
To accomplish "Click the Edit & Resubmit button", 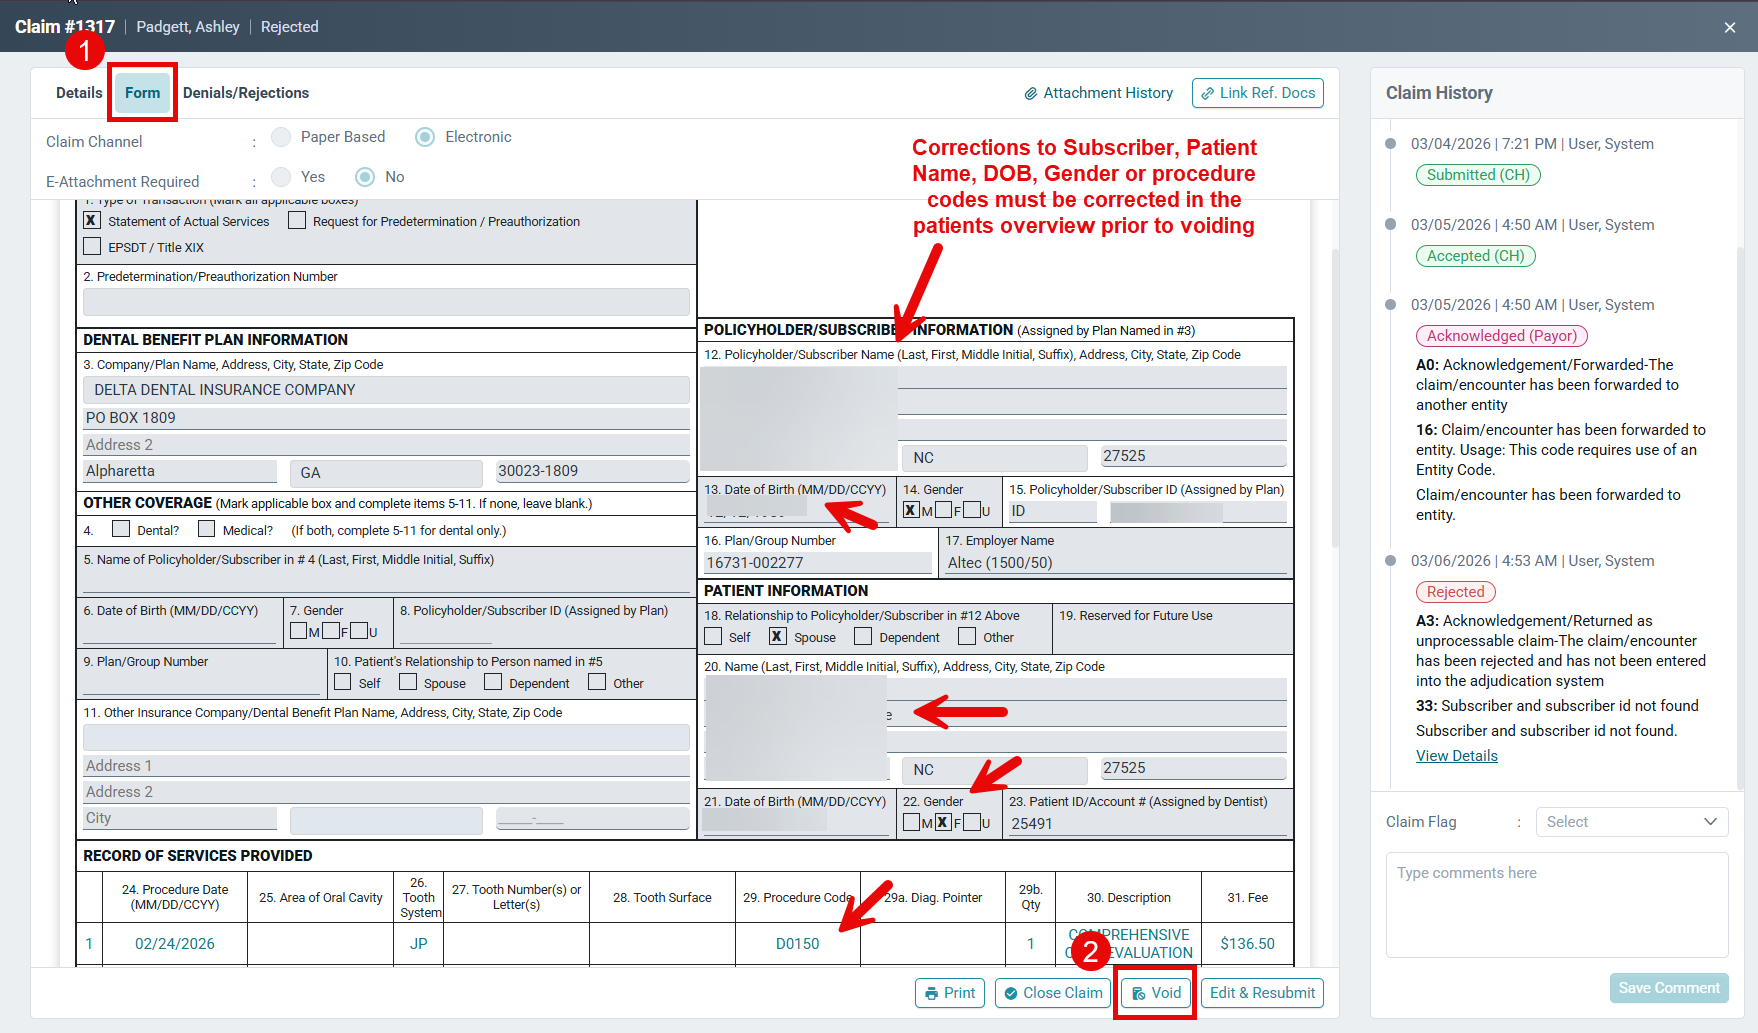I will pyautogui.click(x=1262, y=993).
